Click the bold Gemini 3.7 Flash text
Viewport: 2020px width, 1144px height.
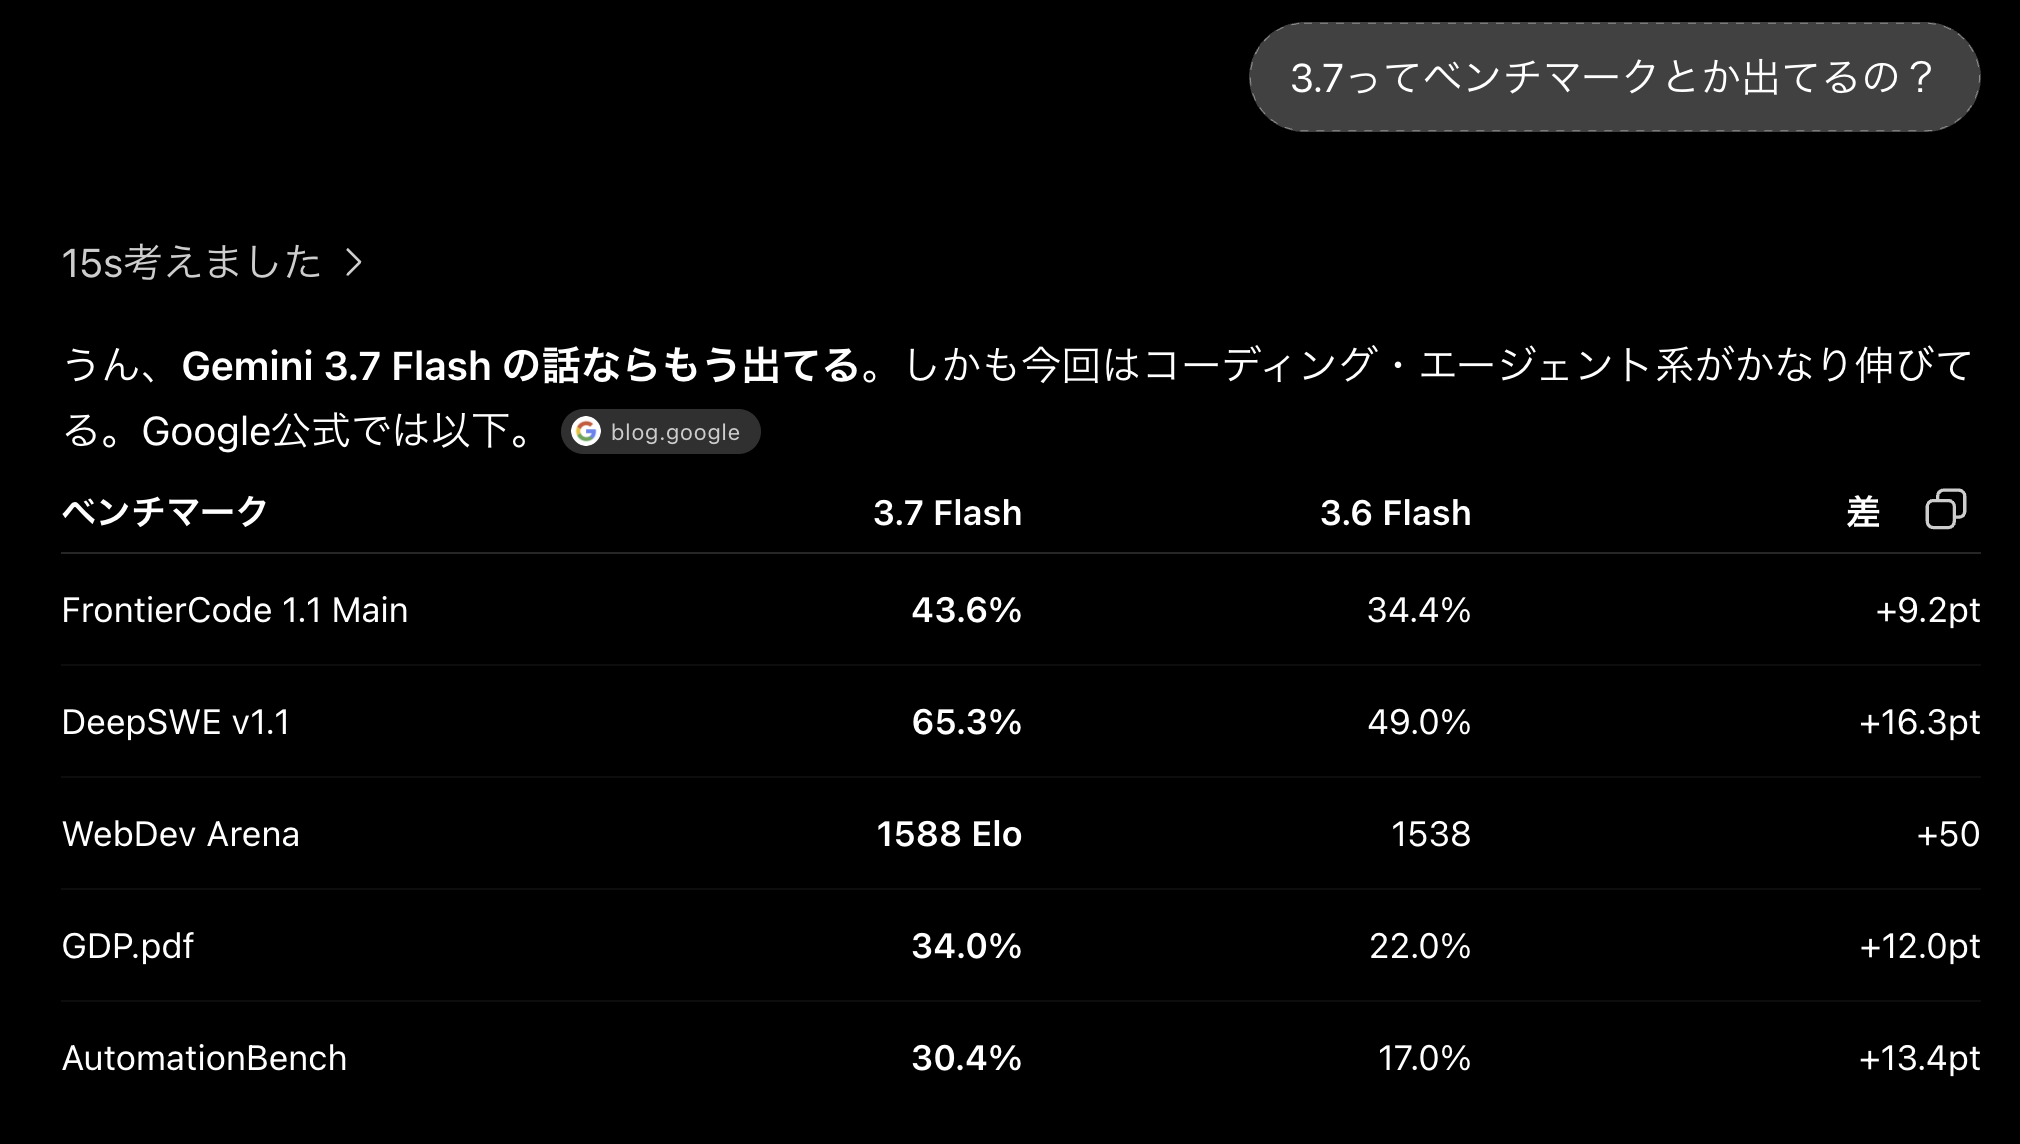(x=336, y=366)
